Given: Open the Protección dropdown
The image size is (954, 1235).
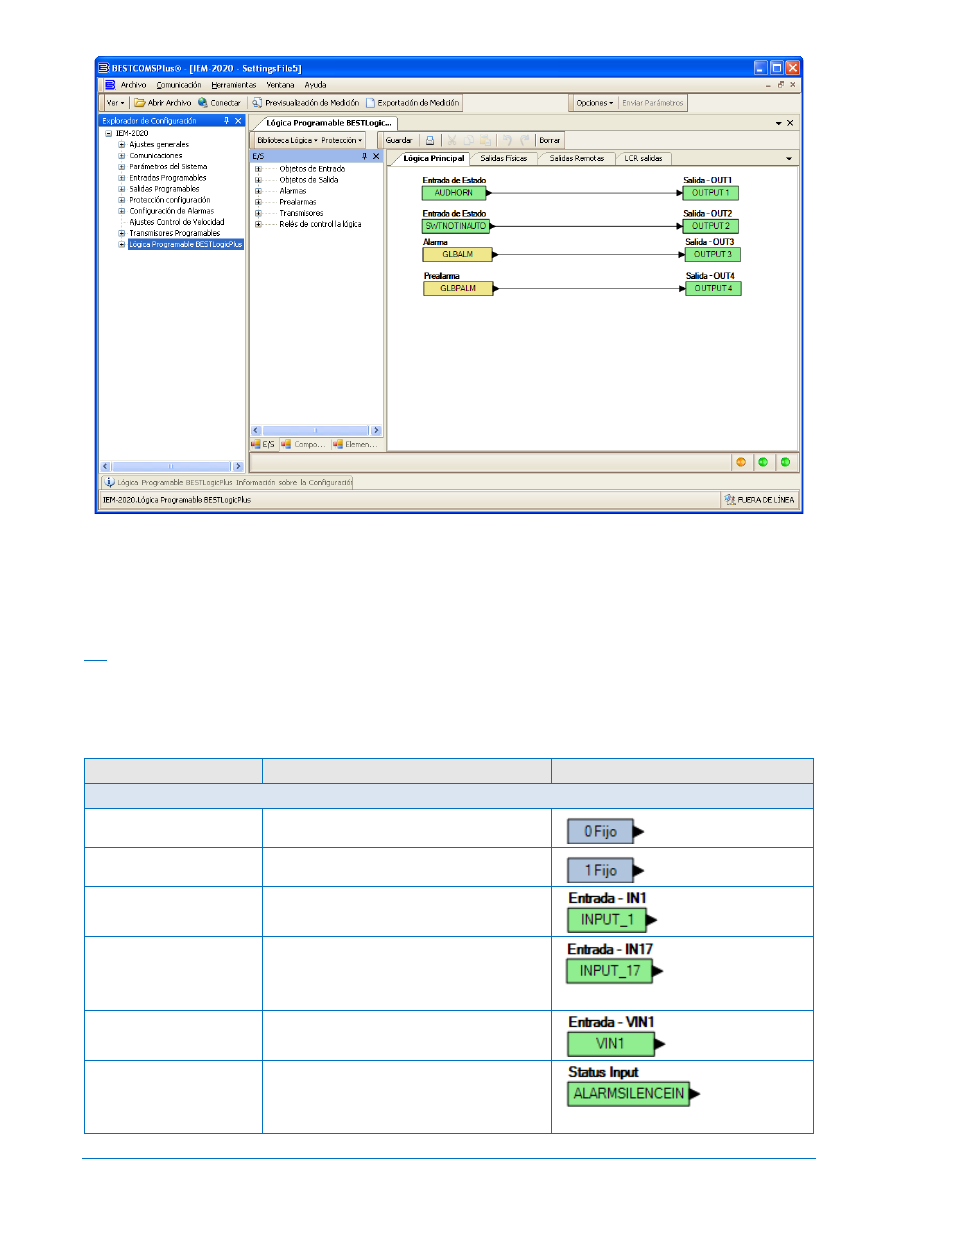Looking at the screenshot, I should (x=342, y=141).
